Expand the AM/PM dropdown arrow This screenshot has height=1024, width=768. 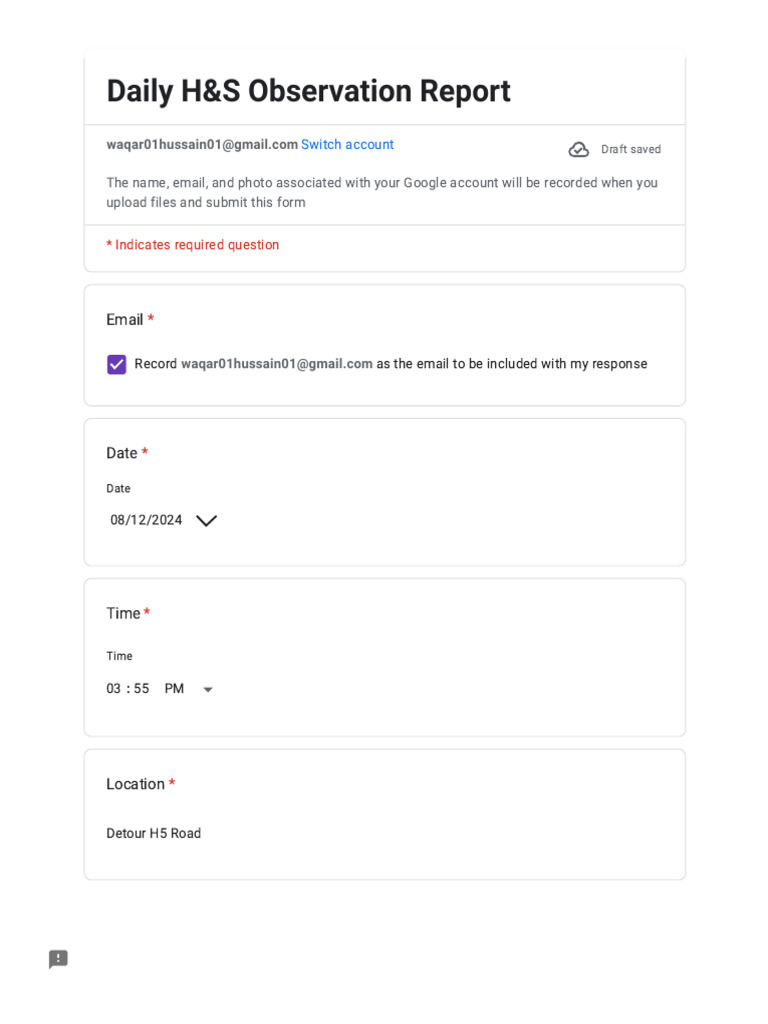[208, 690]
